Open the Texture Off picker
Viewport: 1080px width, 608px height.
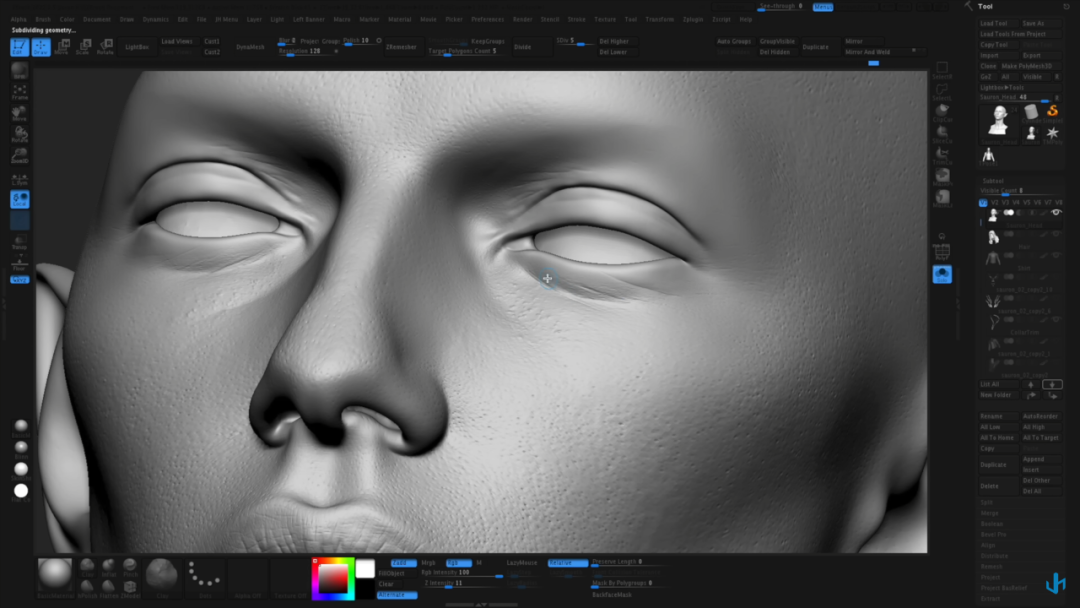(290, 578)
